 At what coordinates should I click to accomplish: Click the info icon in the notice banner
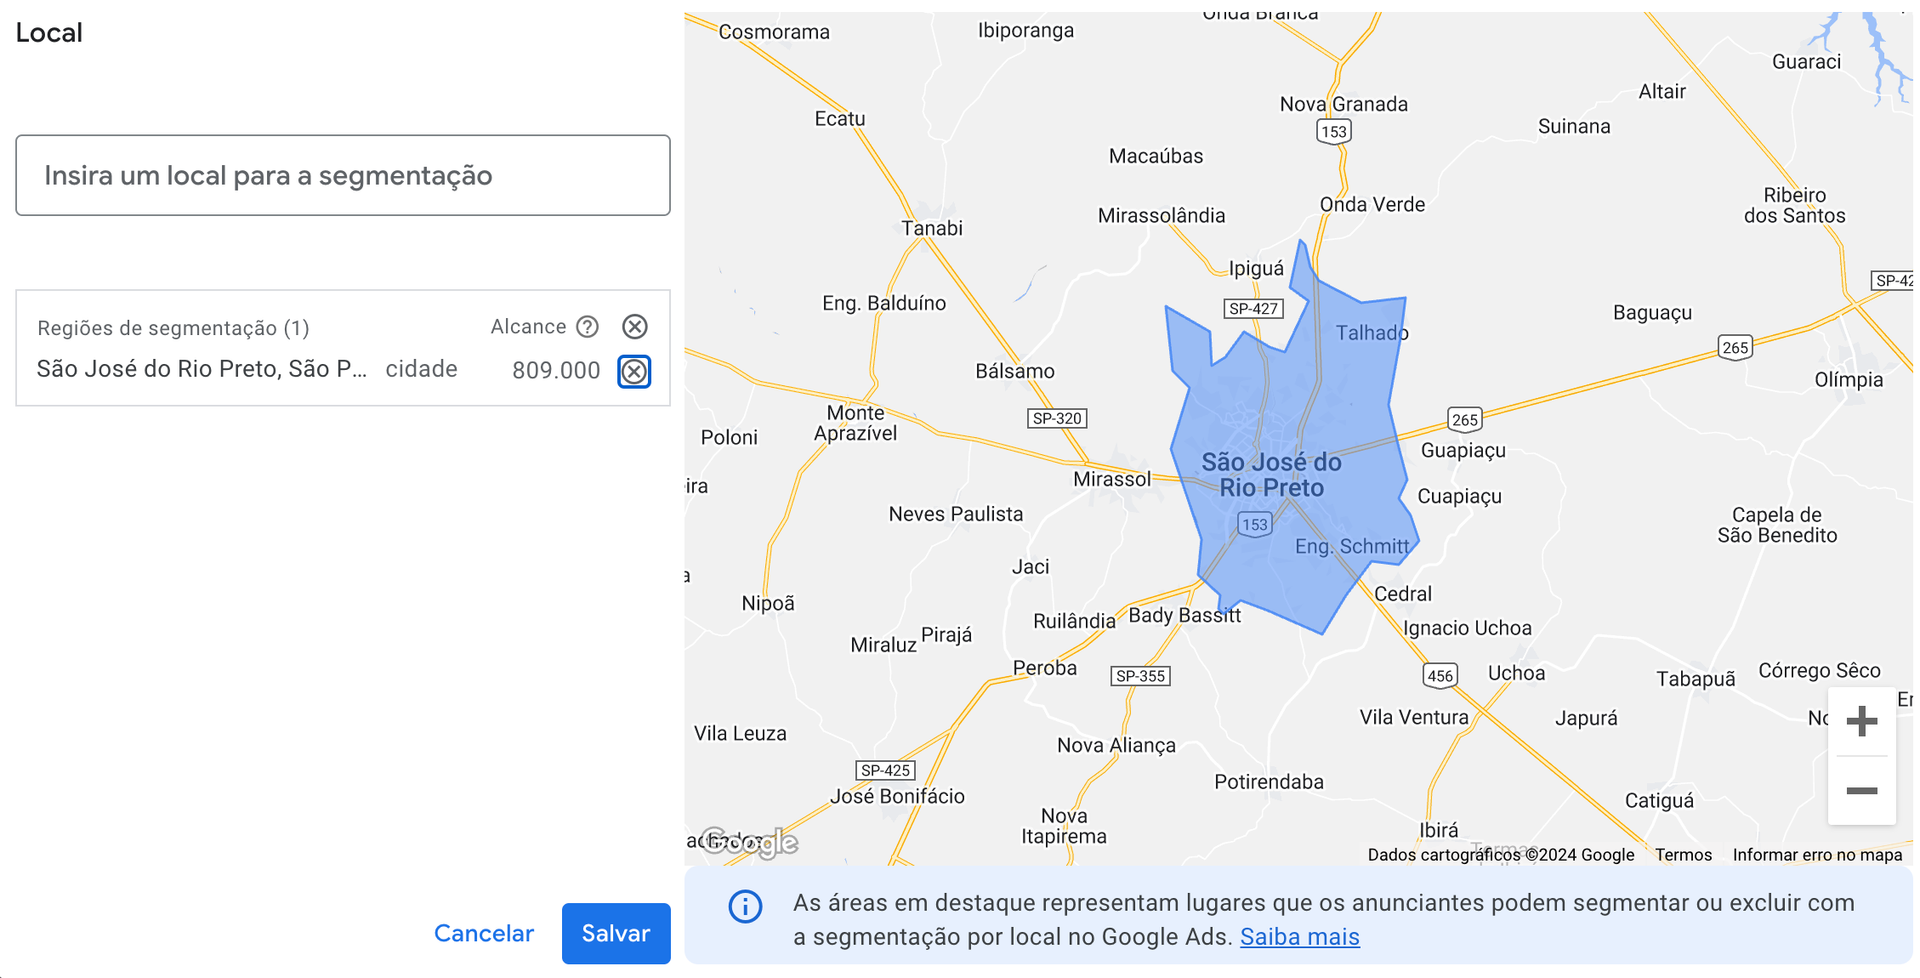click(745, 907)
